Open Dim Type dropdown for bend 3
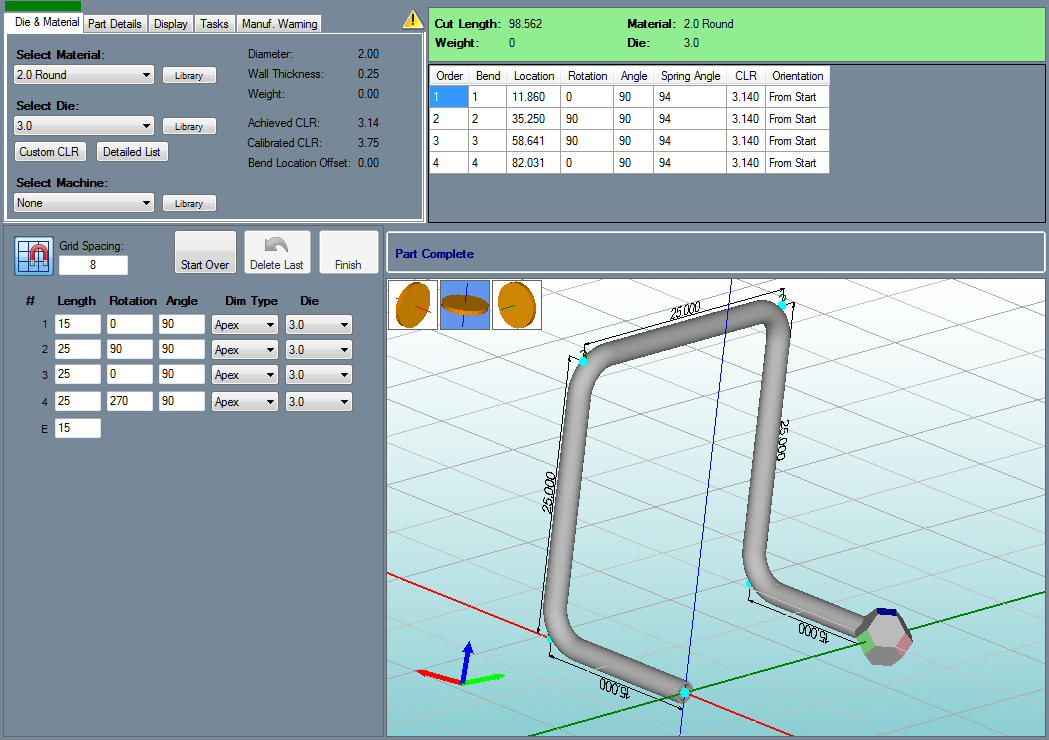This screenshot has height=740, width=1049. point(245,375)
